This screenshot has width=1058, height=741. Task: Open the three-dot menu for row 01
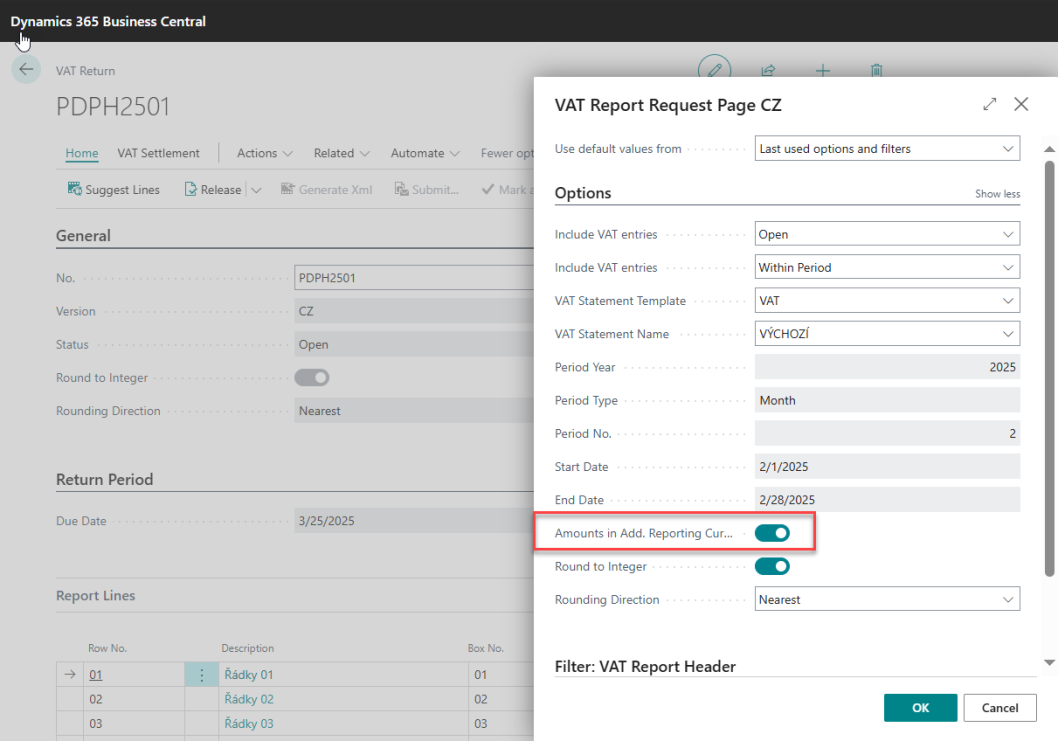coord(201,675)
